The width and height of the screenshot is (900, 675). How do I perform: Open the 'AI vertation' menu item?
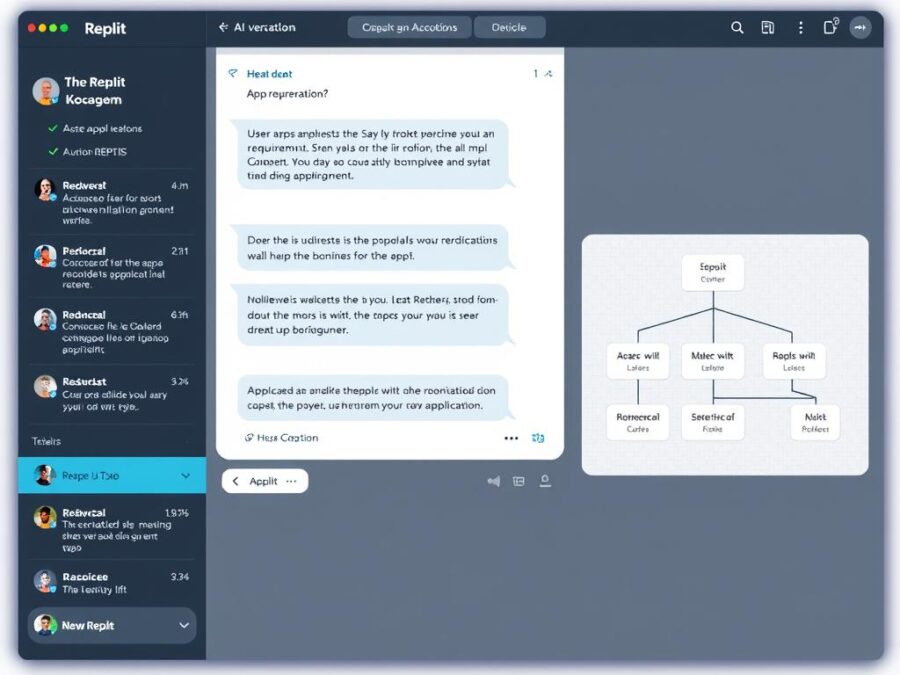click(x=264, y=27)
